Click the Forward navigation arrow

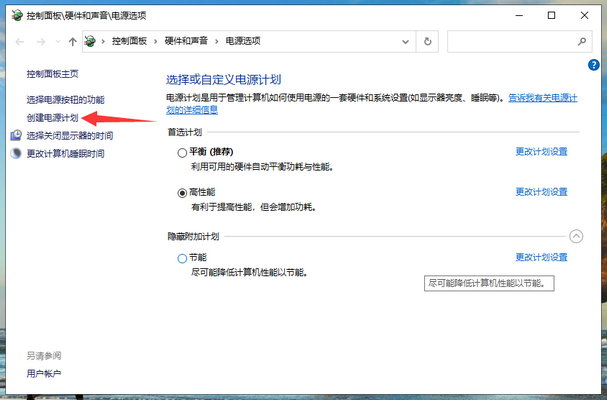coord(41,41)
